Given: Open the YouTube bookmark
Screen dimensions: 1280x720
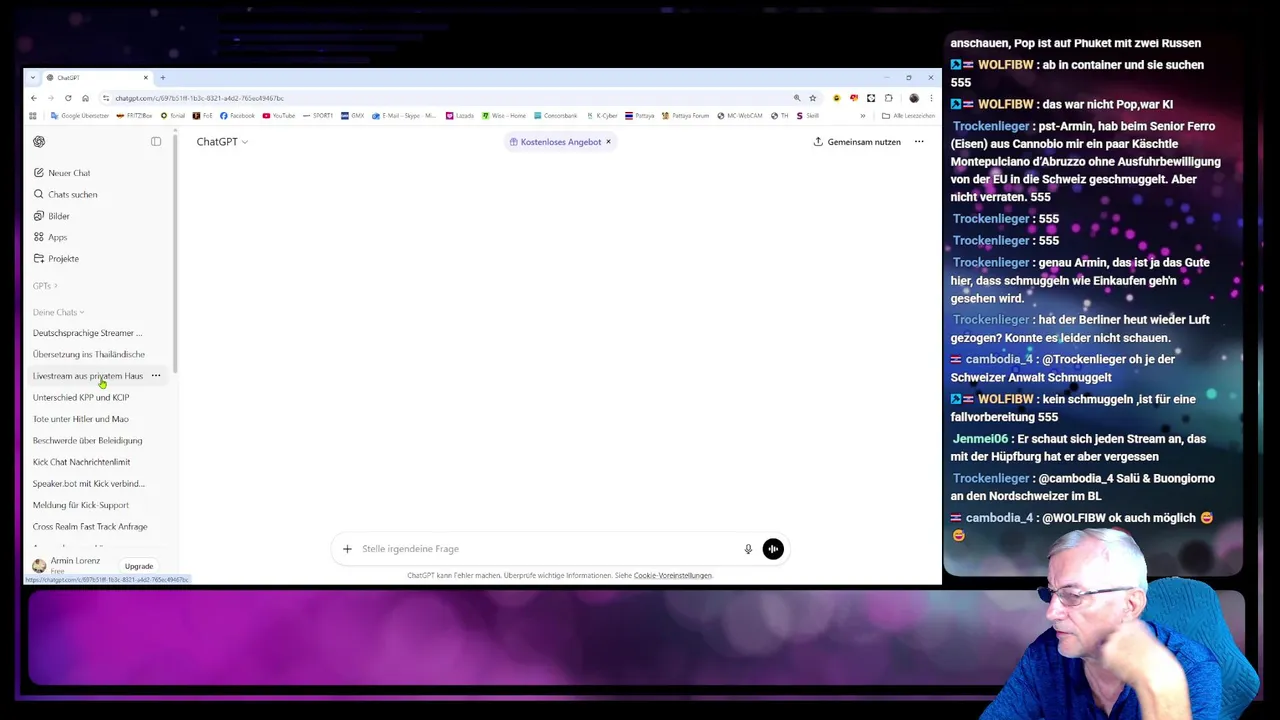Looking at the screenshot, I should click(x=280, y=116).
